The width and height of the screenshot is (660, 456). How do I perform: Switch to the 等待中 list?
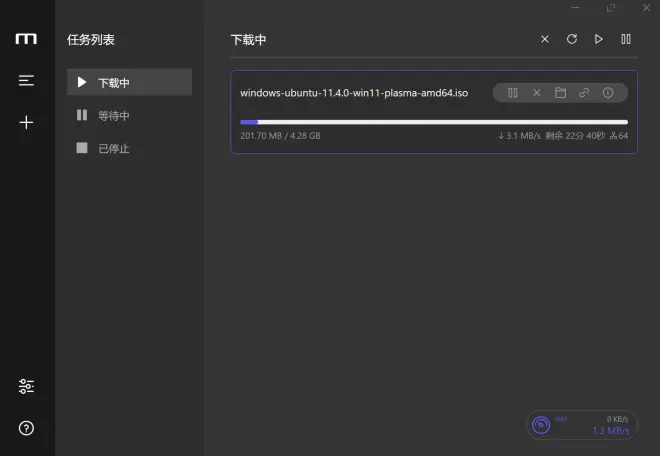click(130, 115)
